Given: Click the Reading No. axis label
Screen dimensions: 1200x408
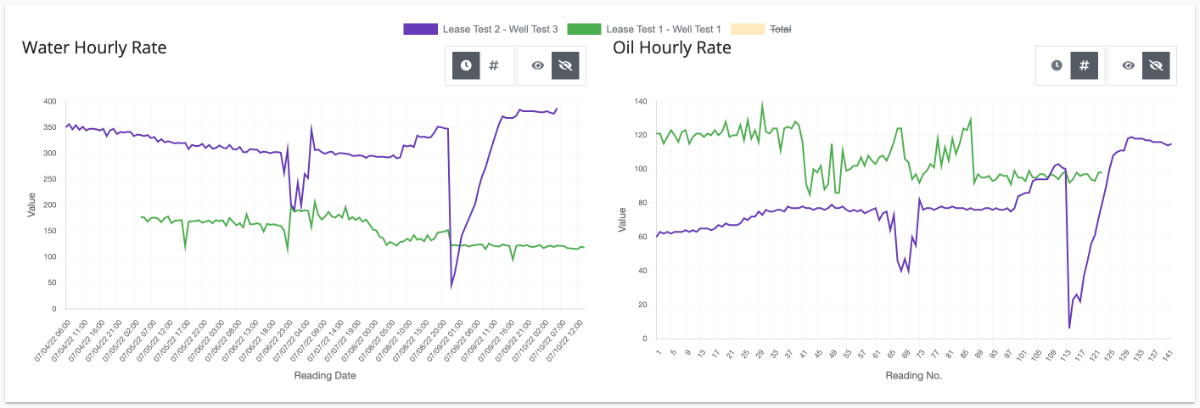Looking at the screenshot, I should pyautogui.click(x=913, y=376).
